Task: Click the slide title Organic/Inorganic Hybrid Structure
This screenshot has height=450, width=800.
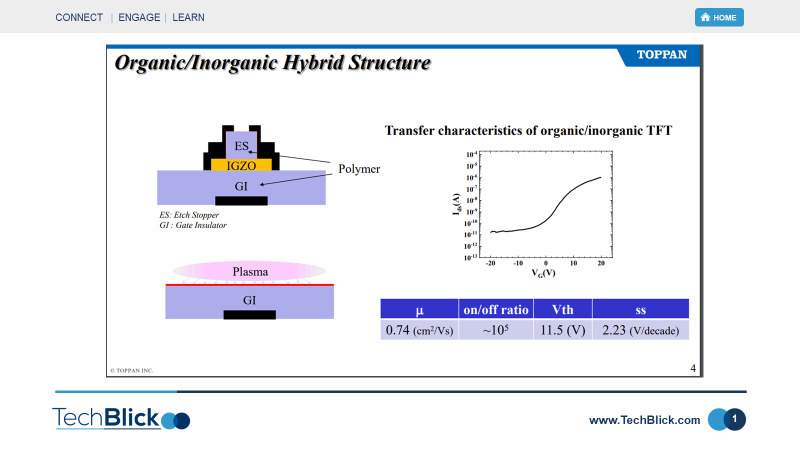Action: 272,63
